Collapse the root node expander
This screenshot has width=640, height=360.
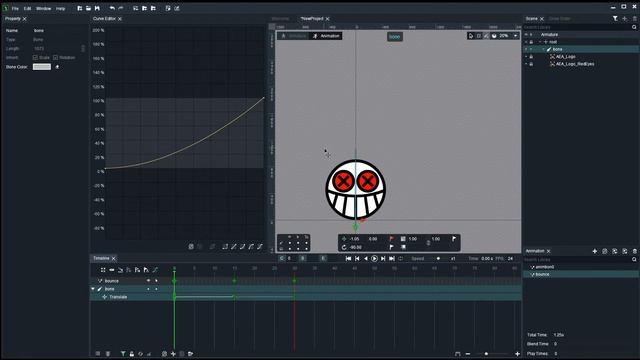click(x=540, y=42)
